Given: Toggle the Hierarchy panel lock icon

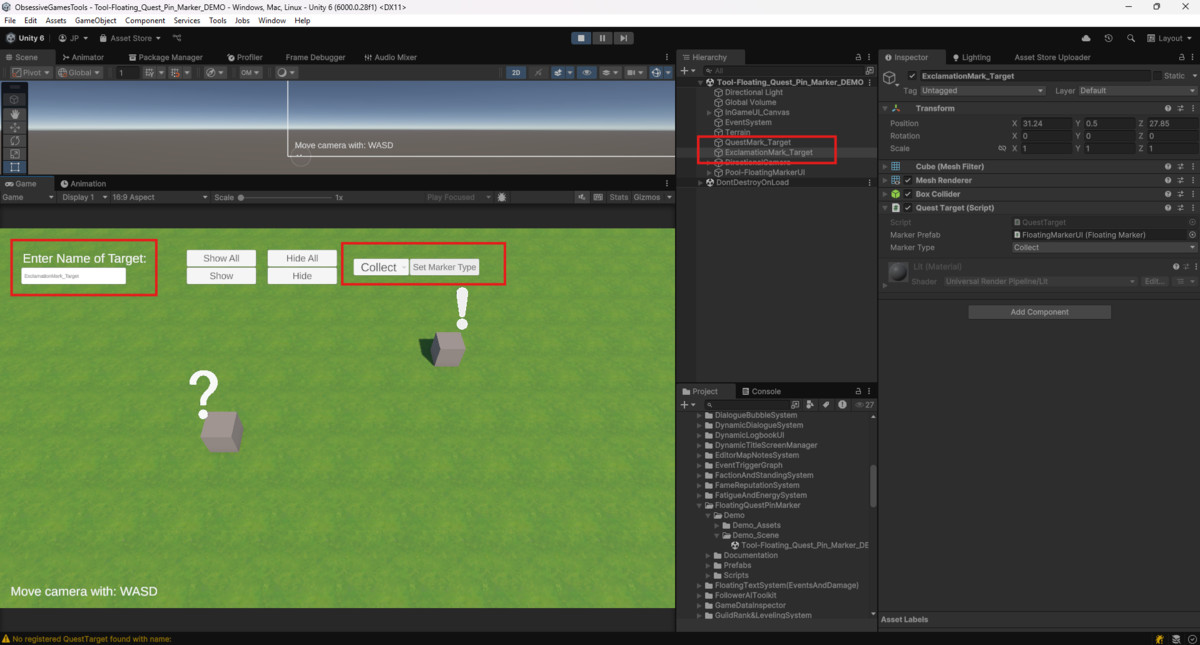Looking at the screenshot, I should [858, 57].
